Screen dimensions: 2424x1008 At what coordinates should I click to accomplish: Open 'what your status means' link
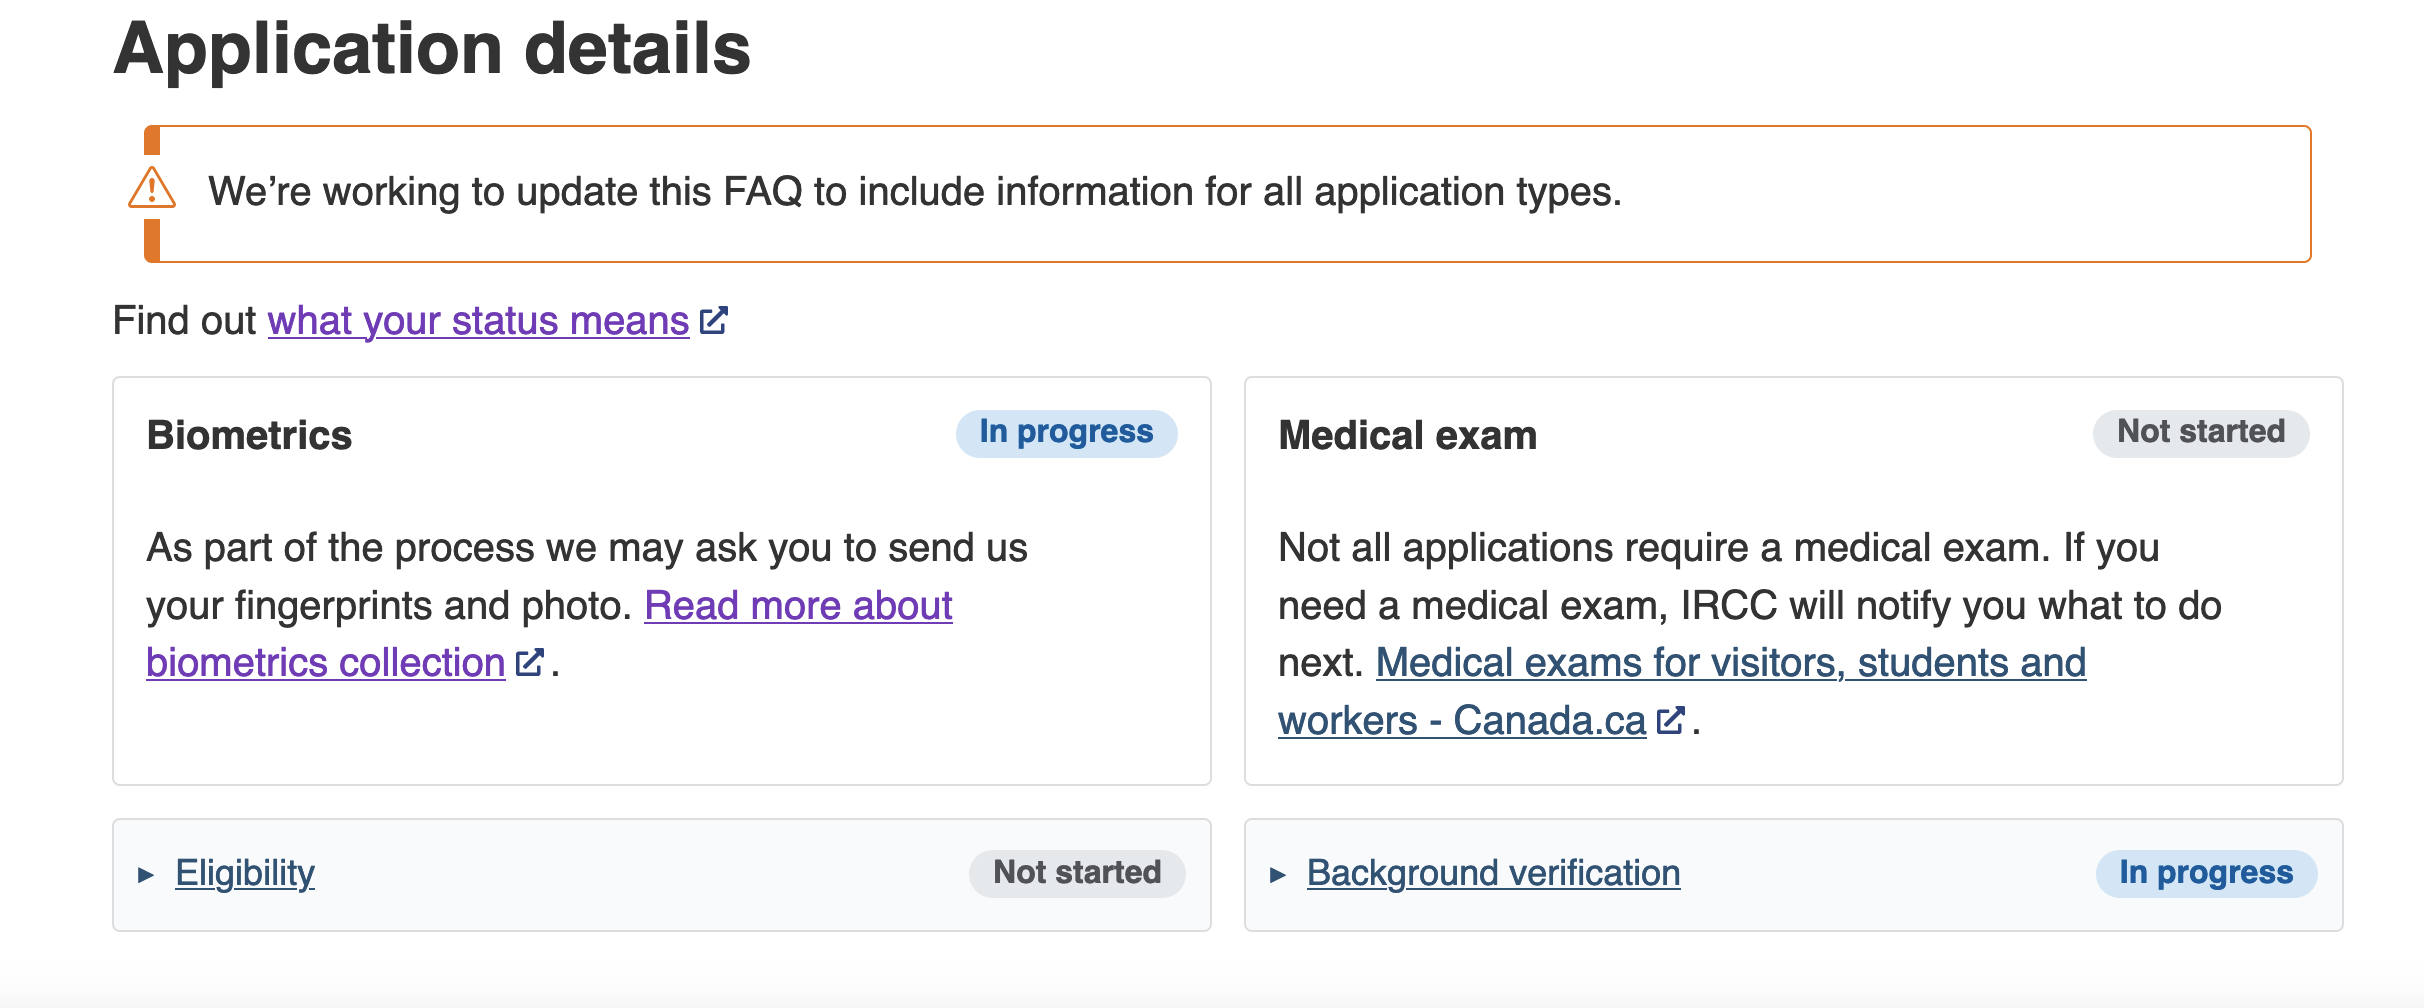point(479,321)
